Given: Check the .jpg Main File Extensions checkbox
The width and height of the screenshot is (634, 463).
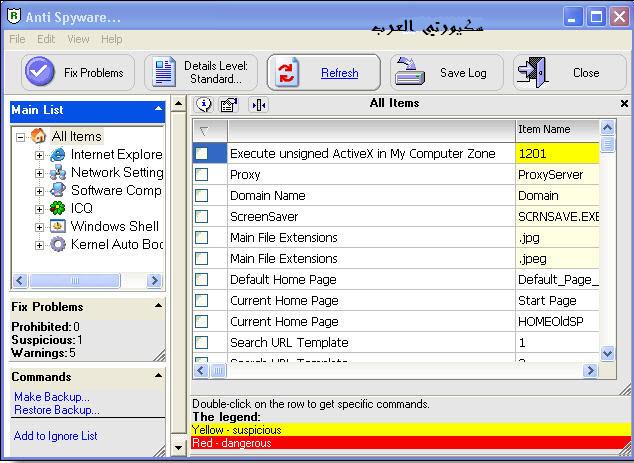Looking at the screenshot, I should point(201,237).
